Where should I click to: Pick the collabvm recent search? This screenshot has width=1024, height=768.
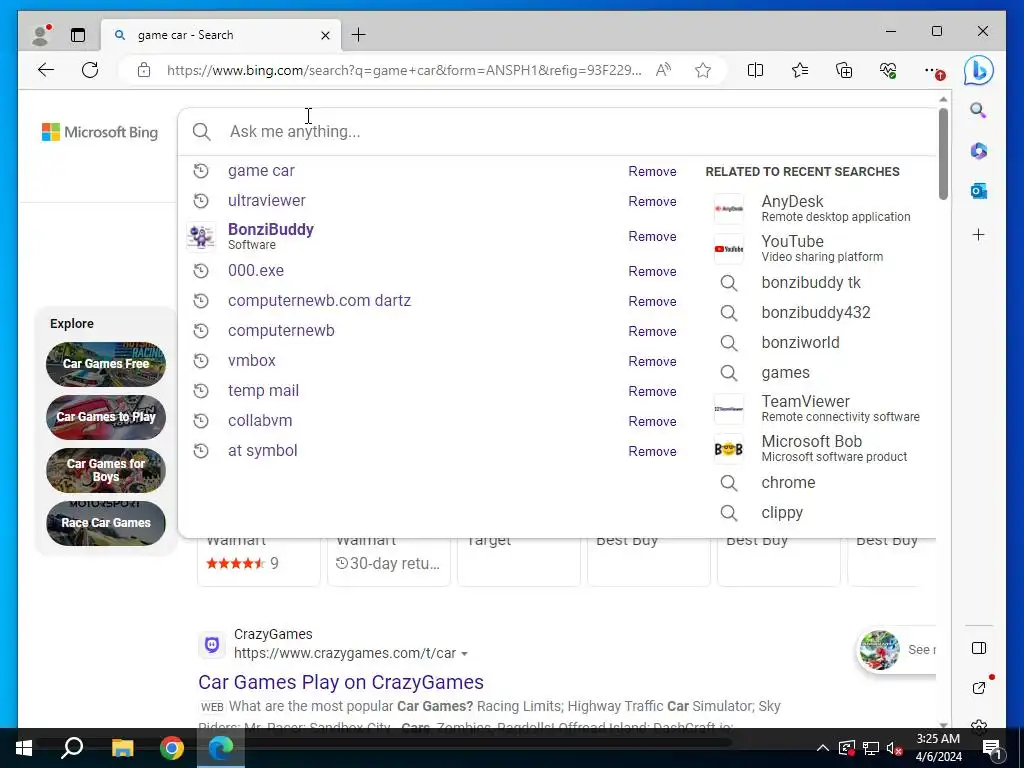coord(260,421)
